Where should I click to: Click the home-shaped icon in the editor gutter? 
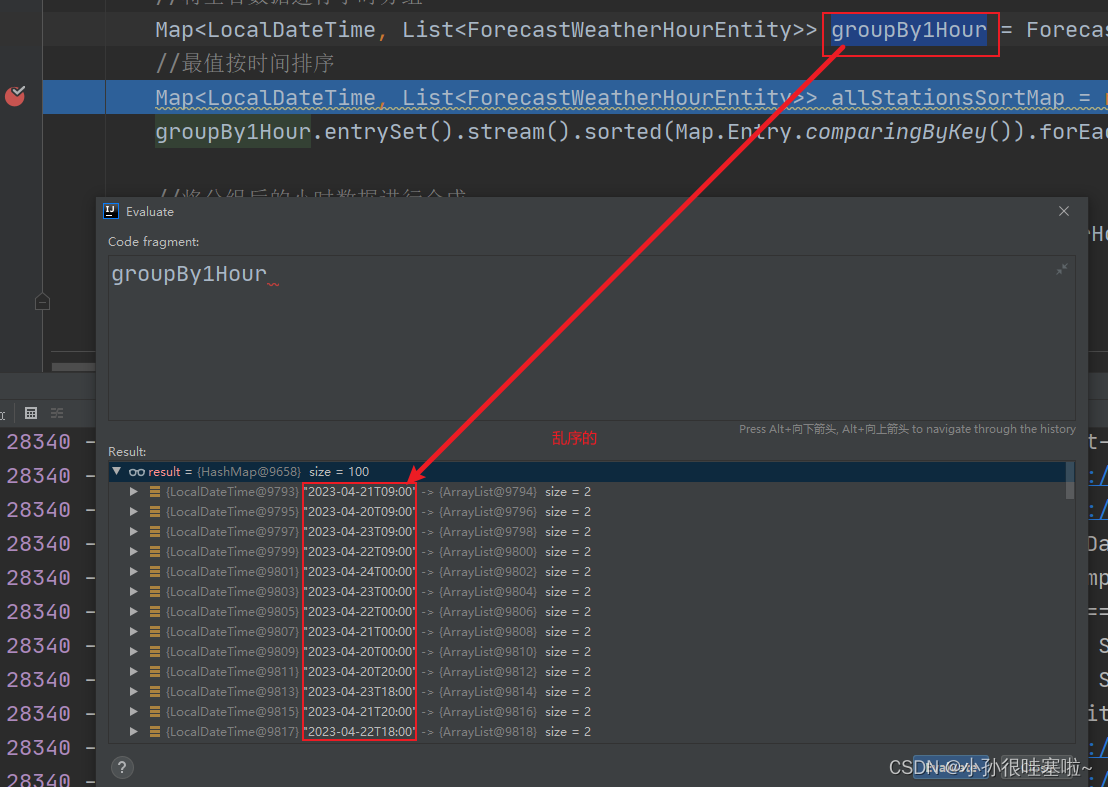tap(42, 300)
